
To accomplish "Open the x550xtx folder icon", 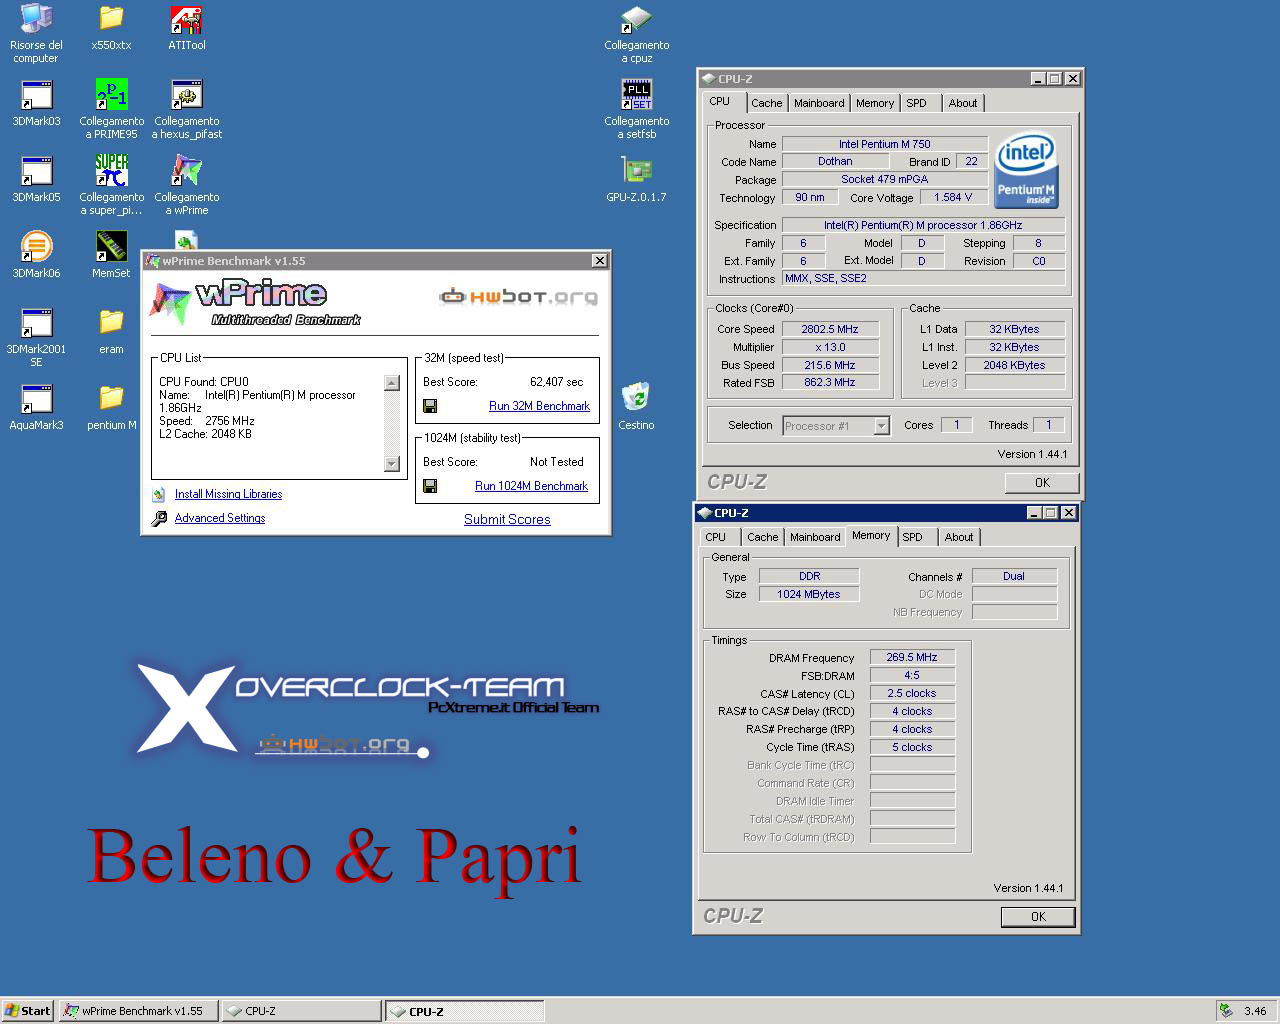I will click(111, 30).
